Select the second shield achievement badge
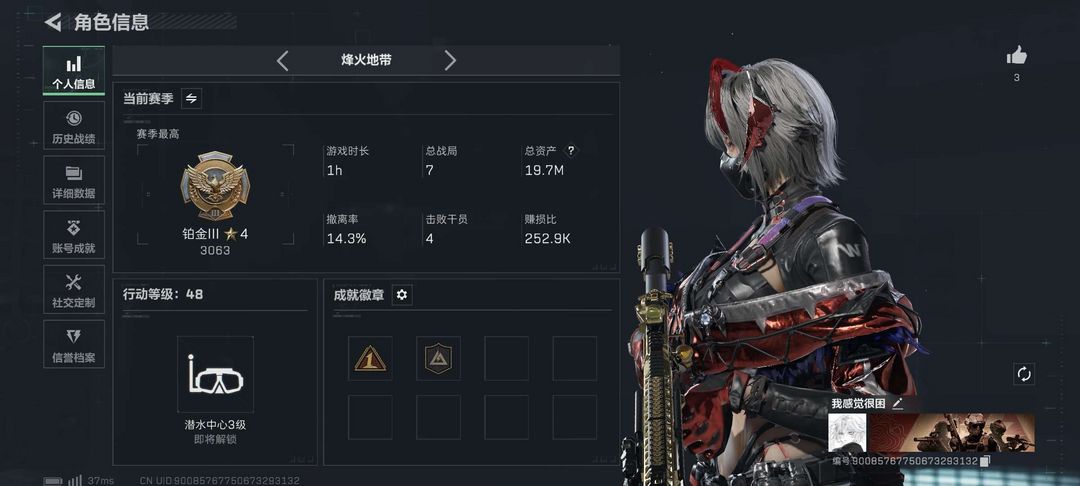This screenshot has width=1080, height=486. [x=438, y=358]
